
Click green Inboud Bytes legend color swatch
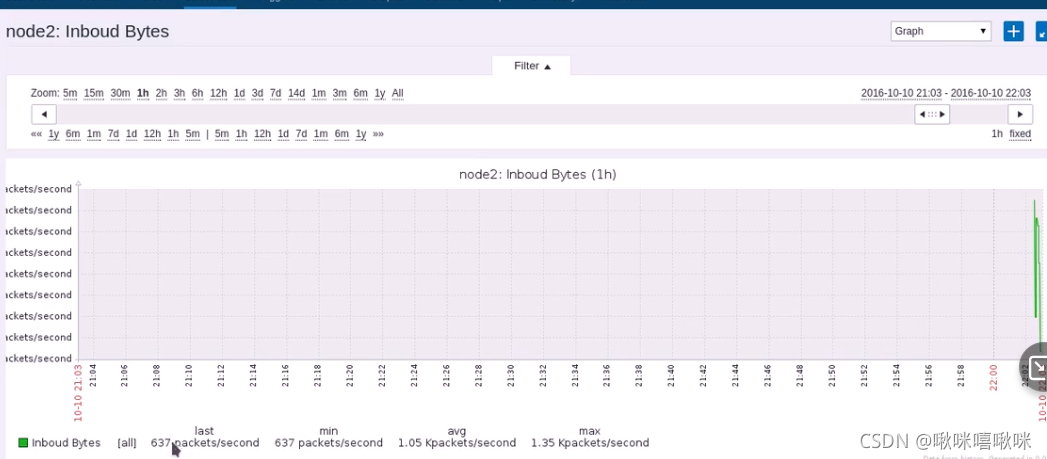pyautogui.click(x=23, y=442)
